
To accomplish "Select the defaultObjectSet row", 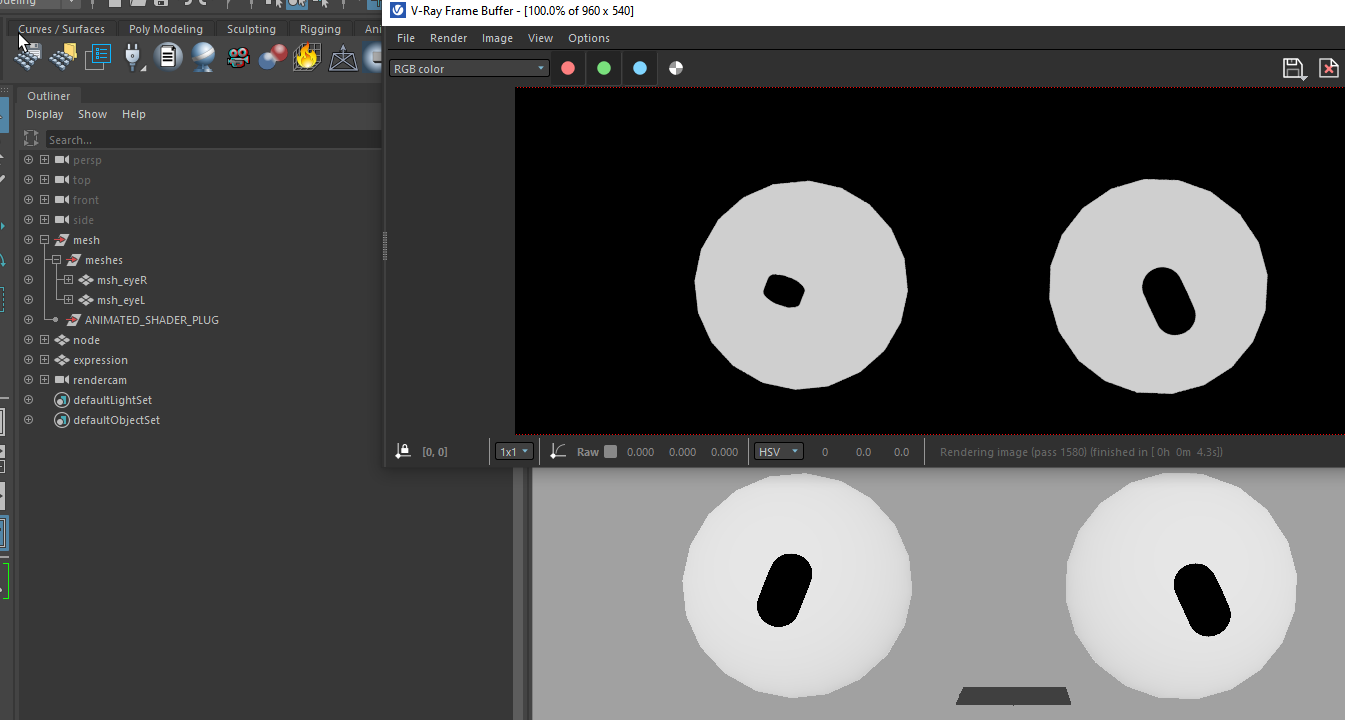I will [201, 420].
